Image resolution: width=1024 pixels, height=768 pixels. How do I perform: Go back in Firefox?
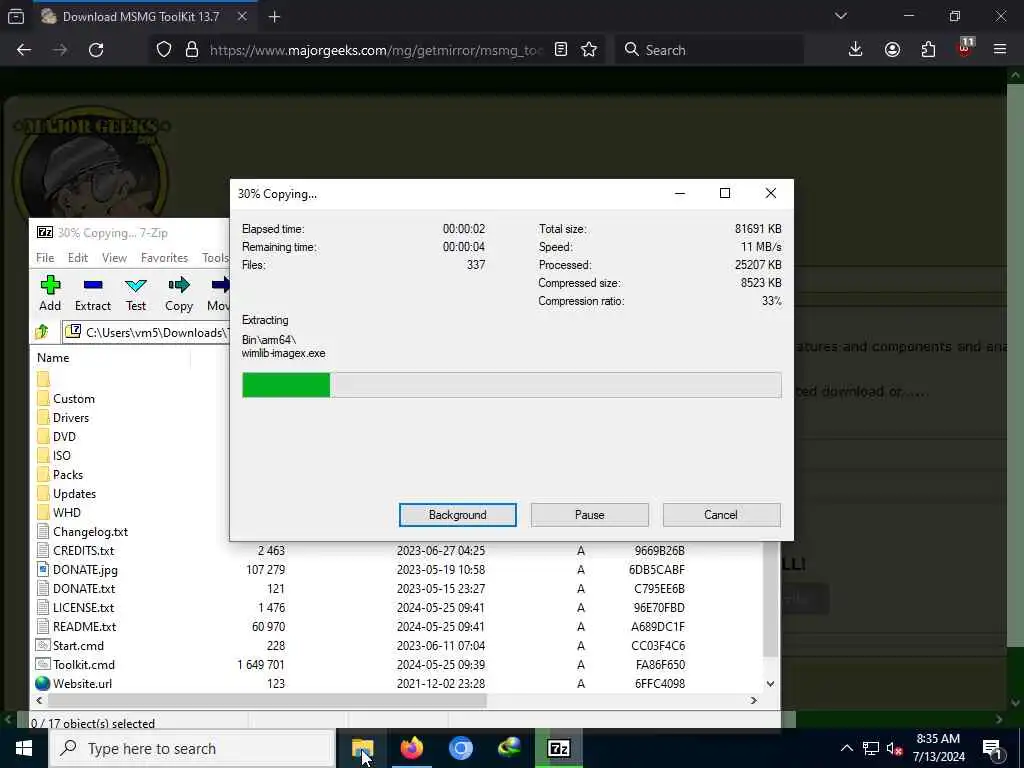click(x=24, y=50)
